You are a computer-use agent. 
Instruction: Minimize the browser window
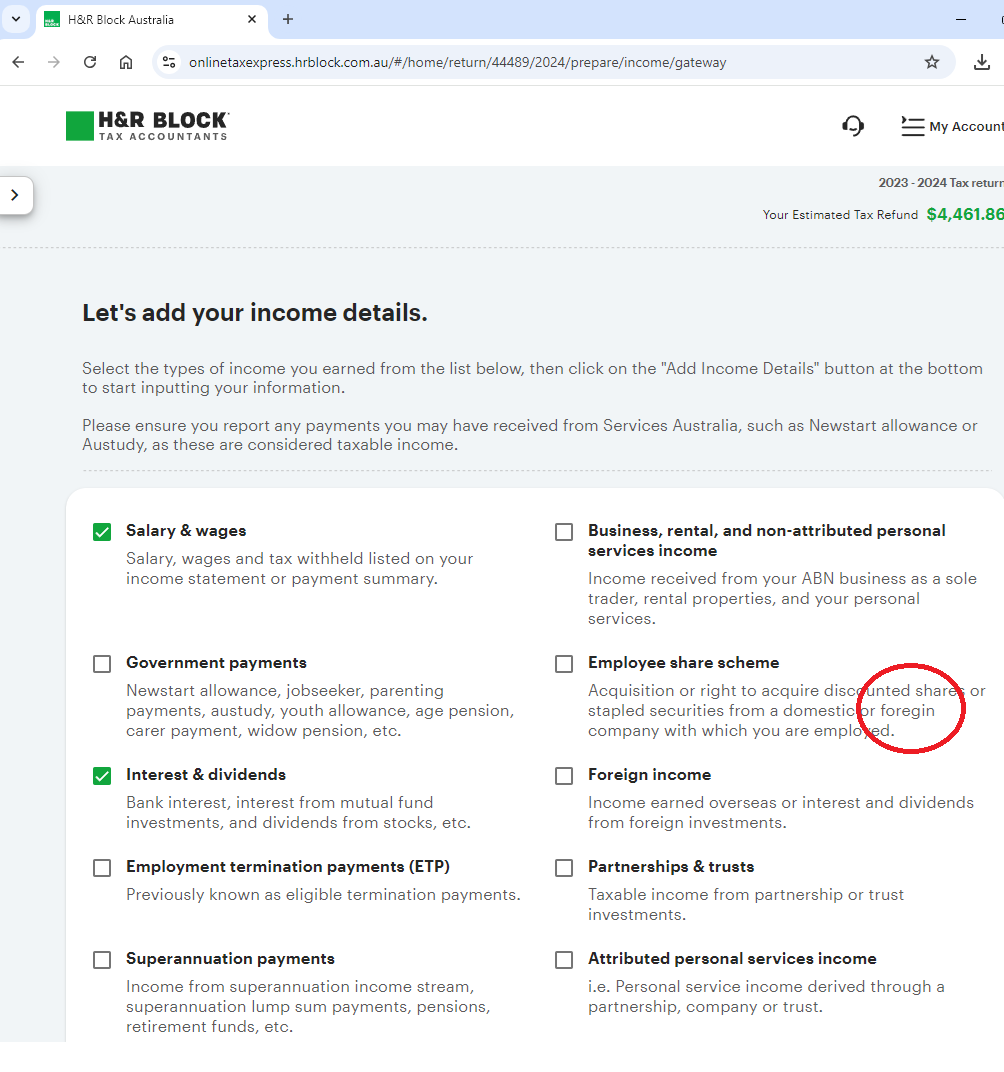[960, 20]
